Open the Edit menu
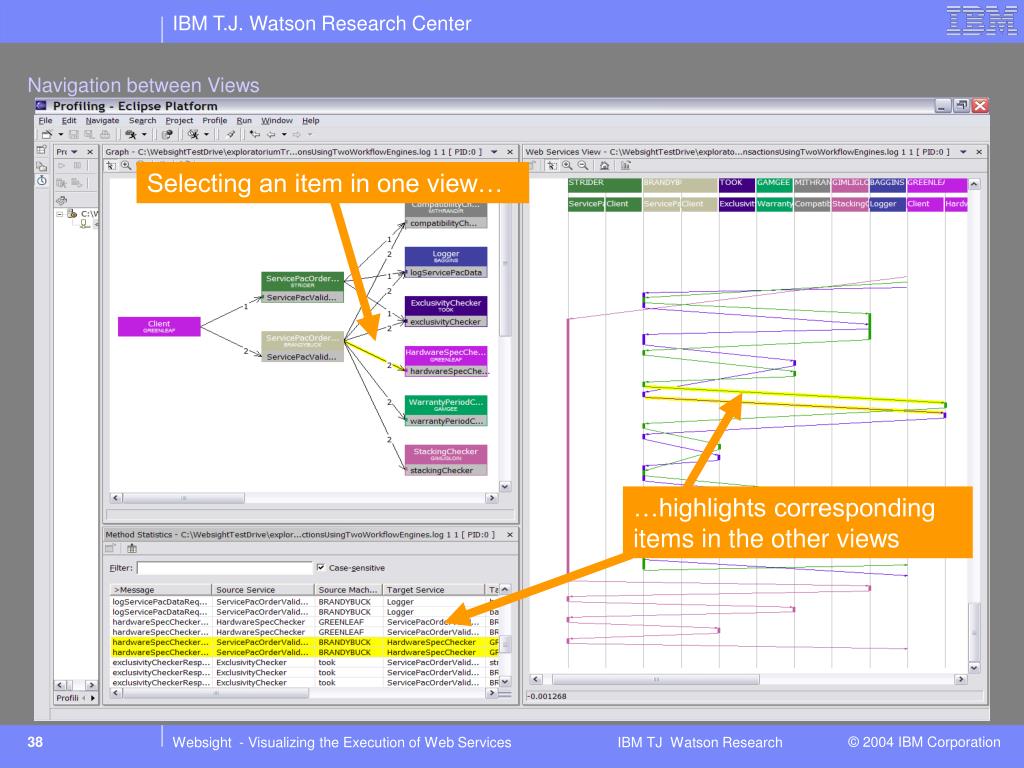 pyautogui.click(x=69, y=120)
